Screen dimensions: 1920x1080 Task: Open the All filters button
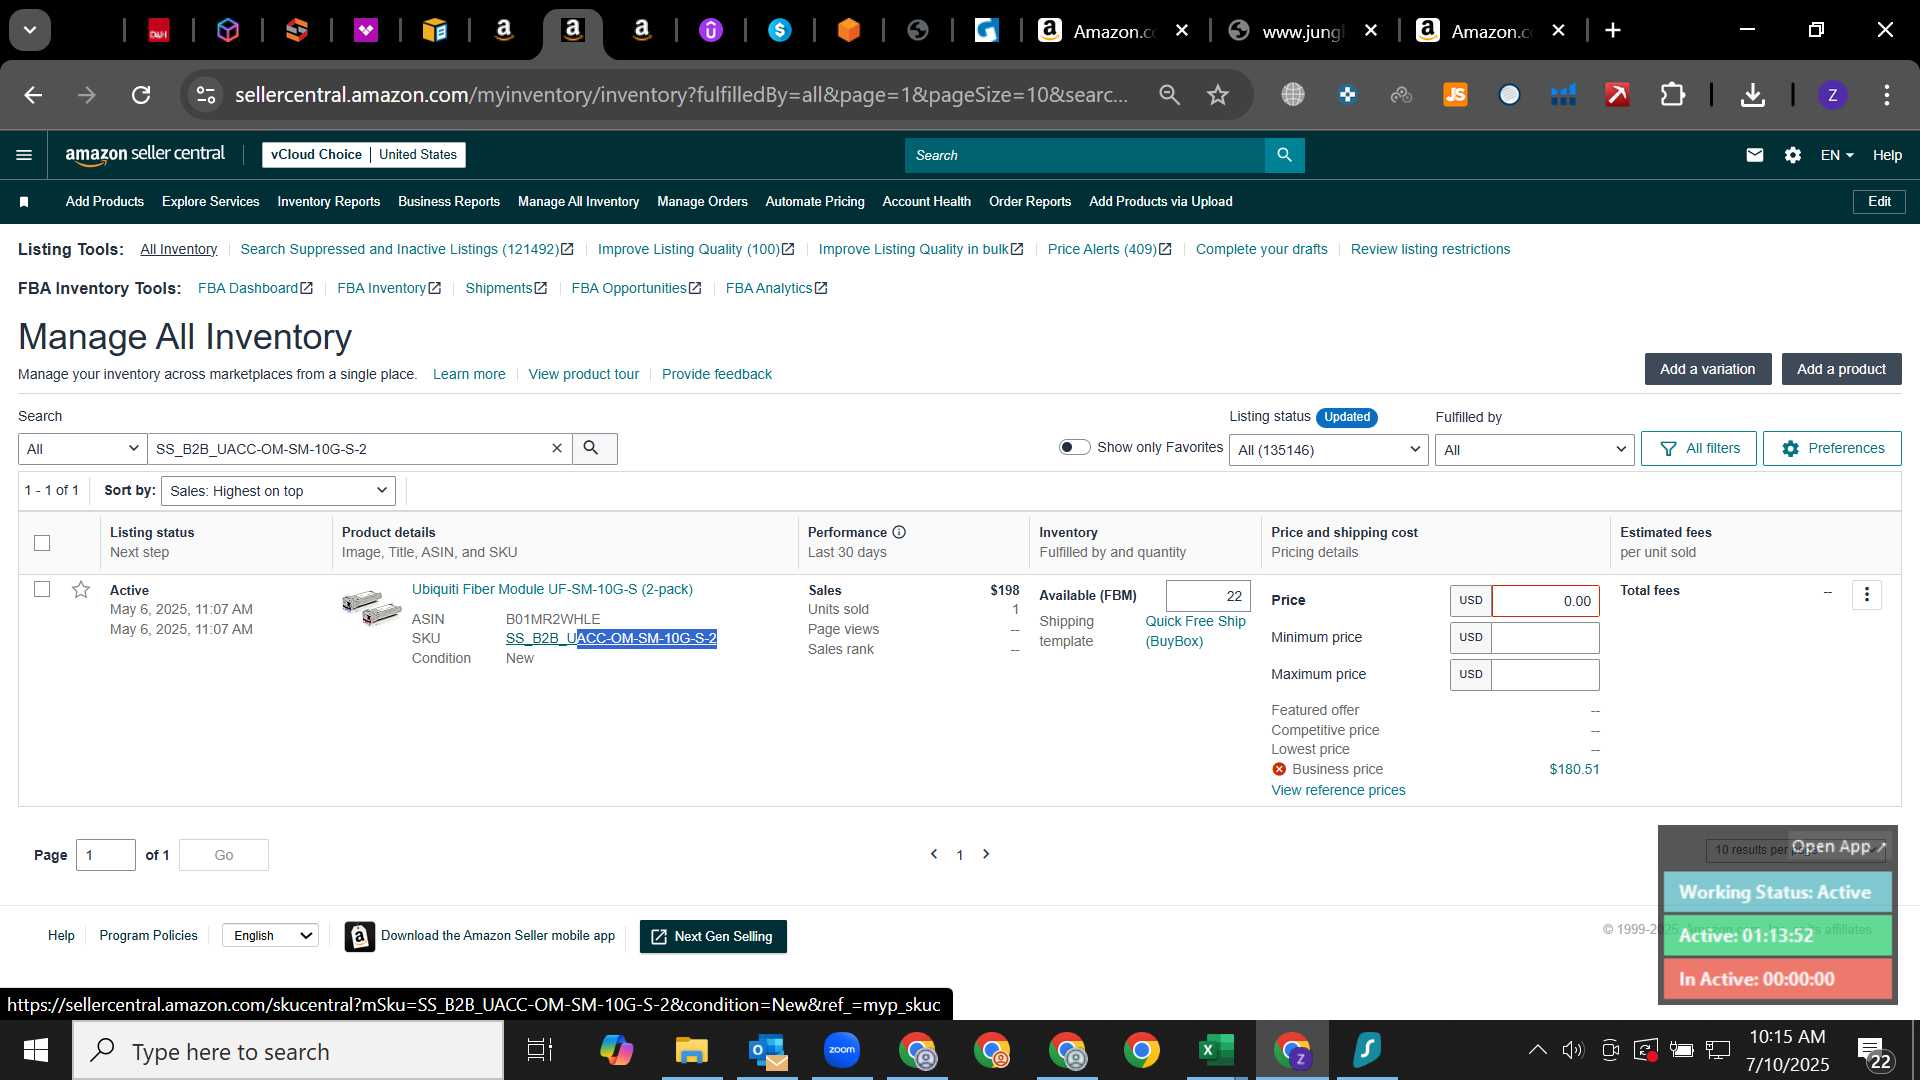(1699, 449)
